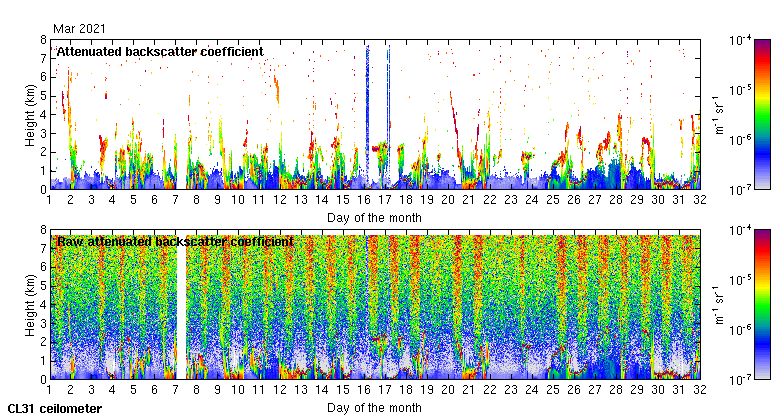Viewport: 780px width, 420px height.
Task: Click the m⁻¹ sr⁻¹ units label beside upper colorbar
Action: pyautogui.click(x=720, y=114)
